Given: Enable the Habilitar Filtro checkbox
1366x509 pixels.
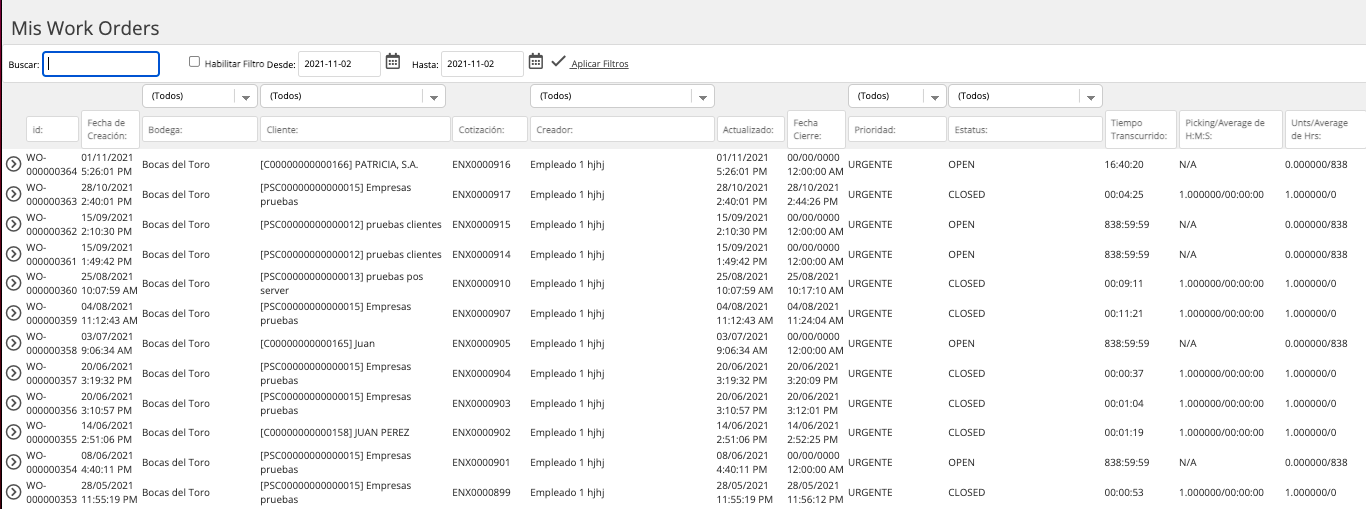Looking at the screenshot, I should click(195, 61).
